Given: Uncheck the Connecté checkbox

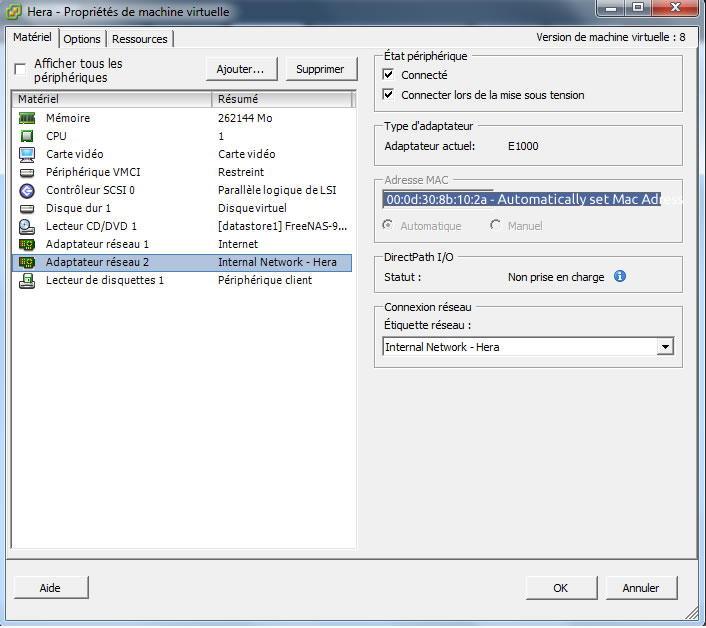Looking at the screenshot, I should tap(388, 74).
